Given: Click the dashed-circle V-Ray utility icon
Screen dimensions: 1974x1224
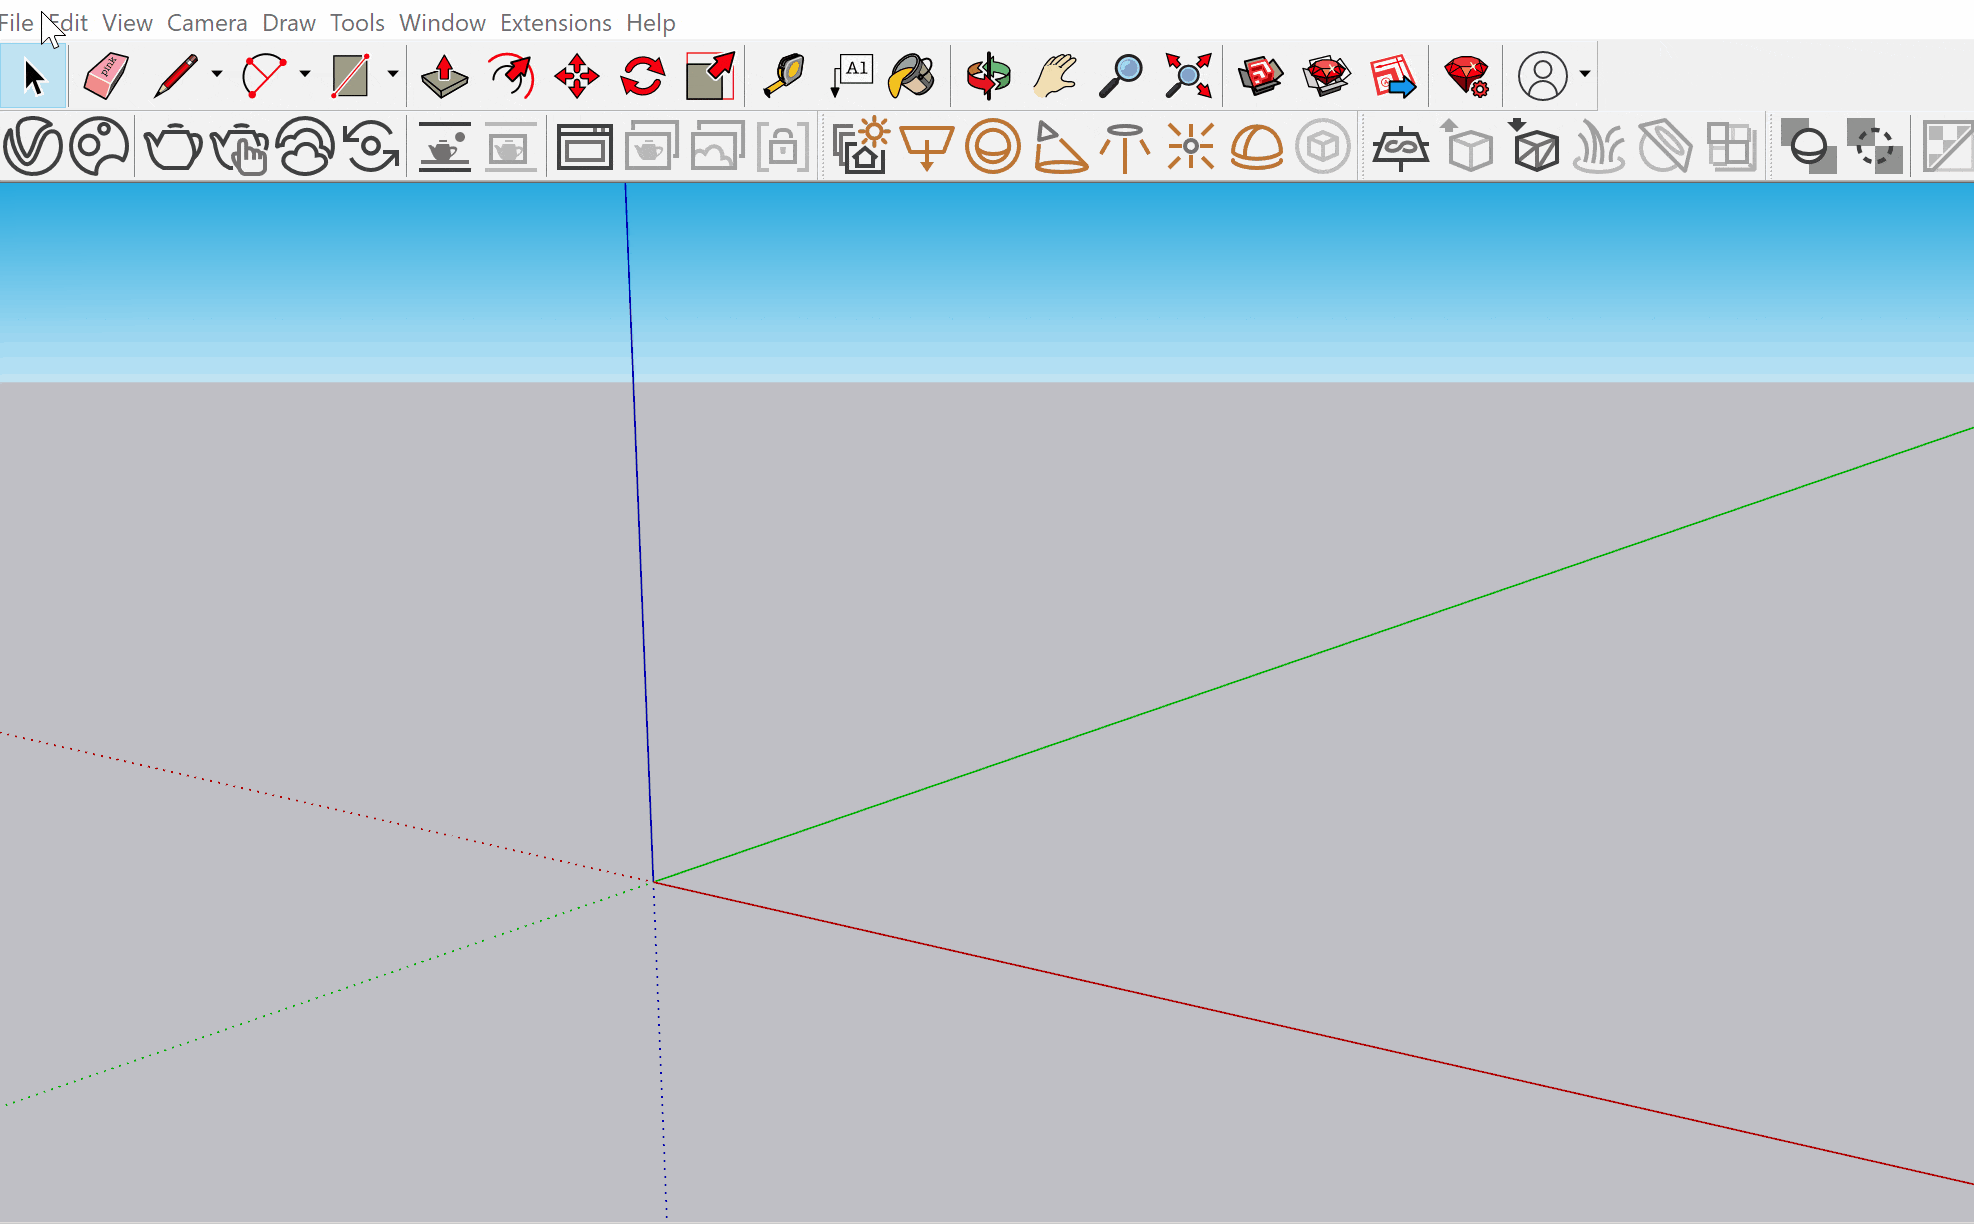Looking at the screenshot, I should coord(1874,147).
